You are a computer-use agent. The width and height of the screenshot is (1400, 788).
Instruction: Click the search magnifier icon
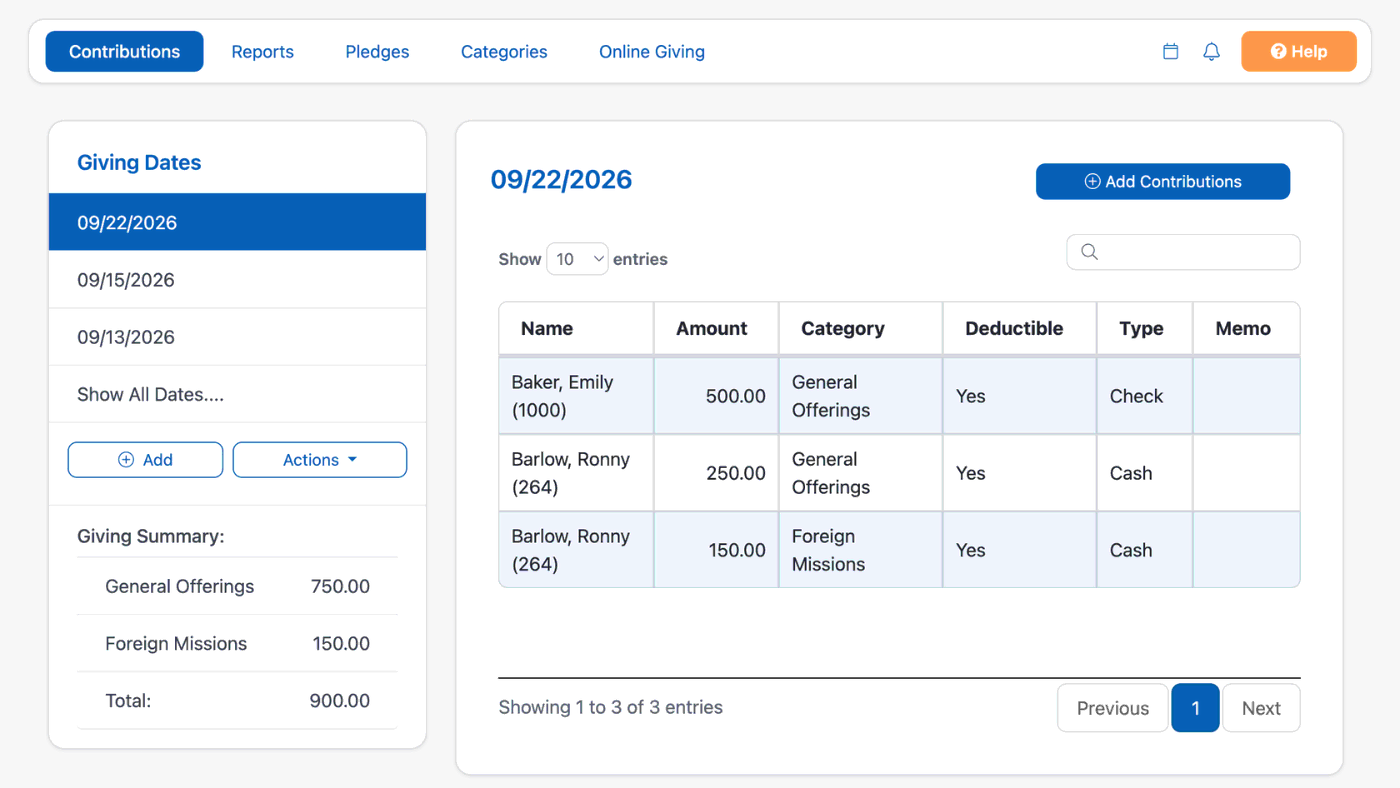click(x=1090, y=252)
